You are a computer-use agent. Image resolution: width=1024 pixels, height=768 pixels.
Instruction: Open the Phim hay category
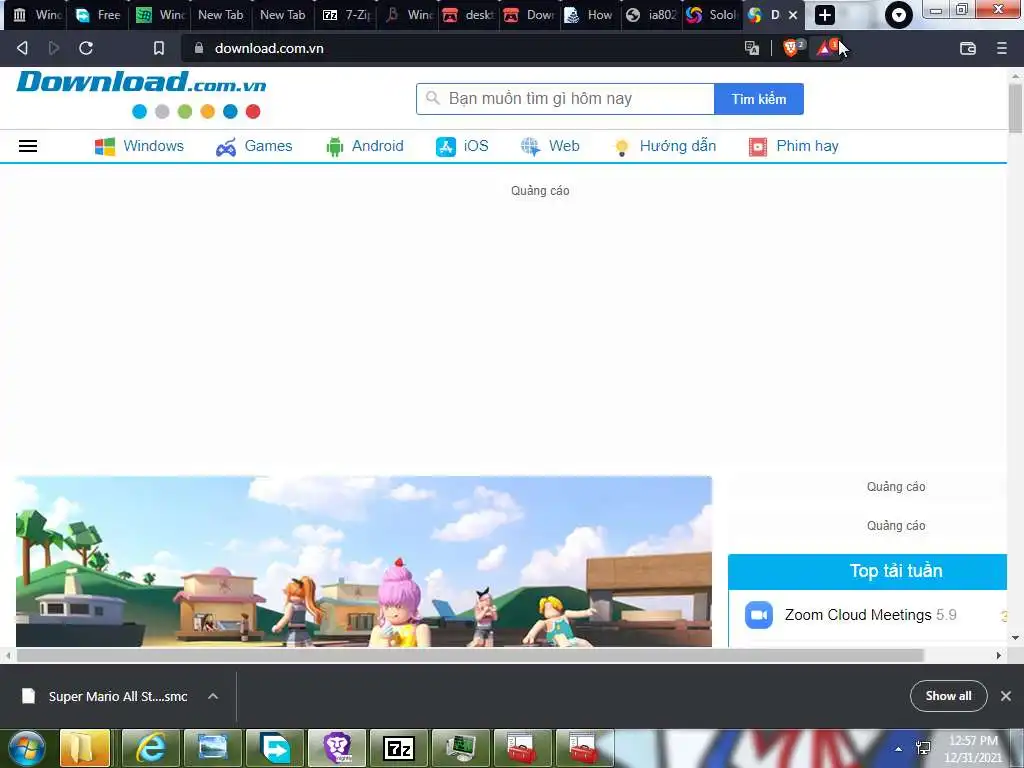(793, 146)
